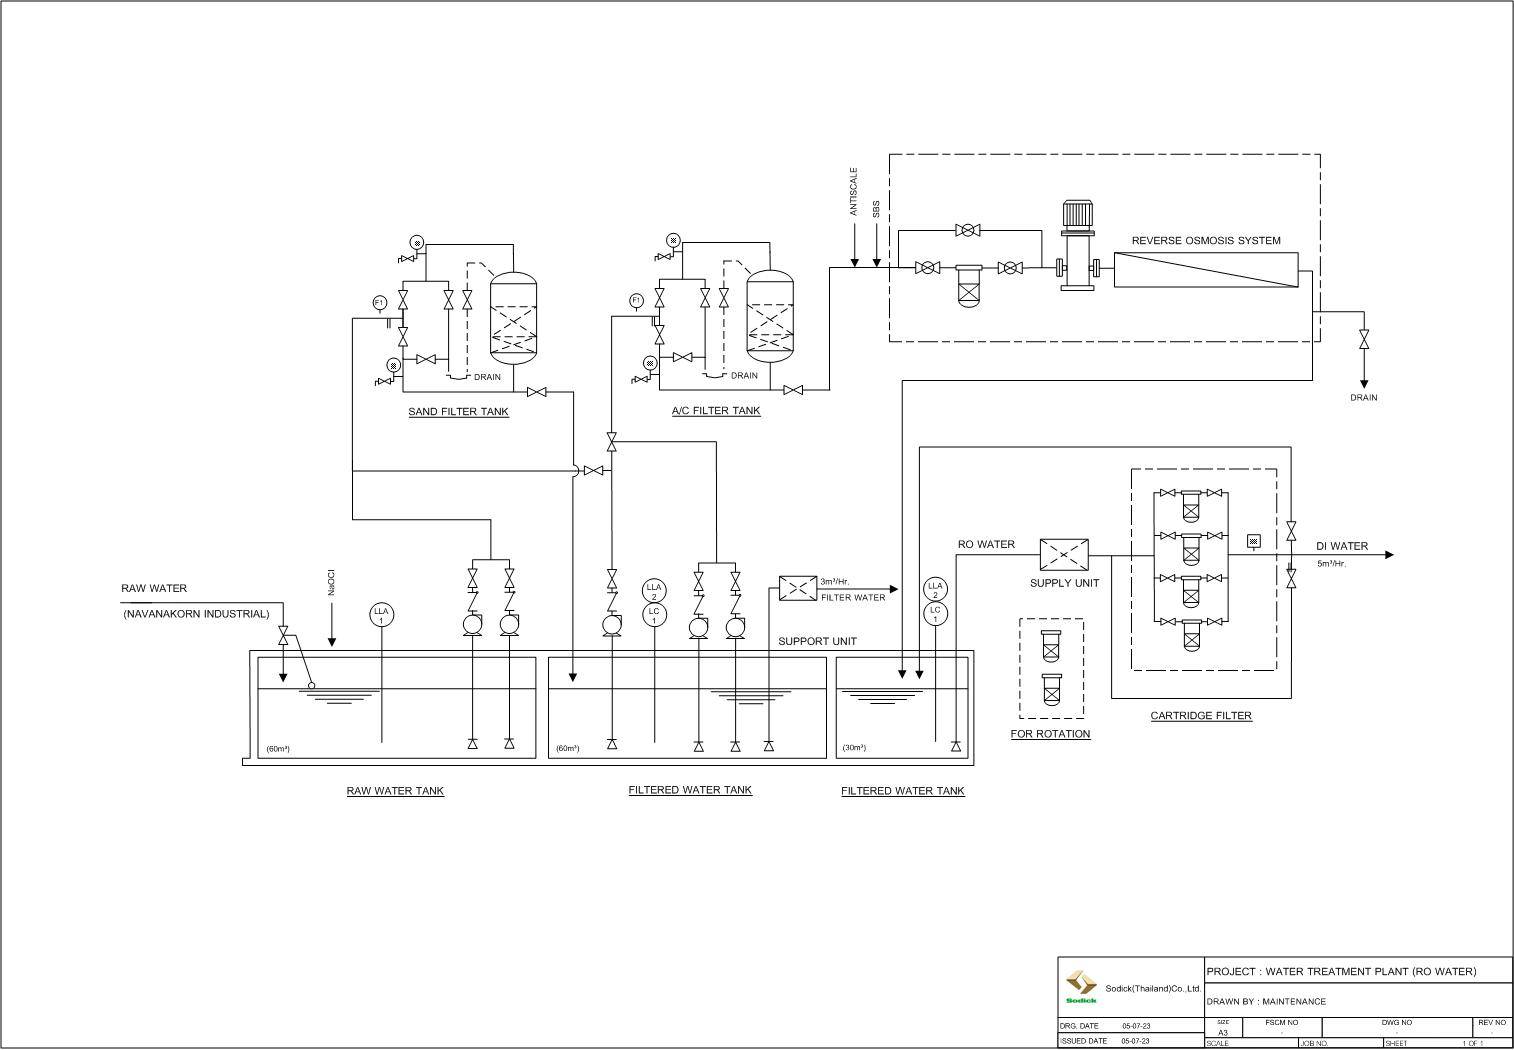This screenshot has height=1050, width=1514.
Task: Click the raw water inlet valve below NAVANAKORN INDUSTRIAL
Action: 283,636
